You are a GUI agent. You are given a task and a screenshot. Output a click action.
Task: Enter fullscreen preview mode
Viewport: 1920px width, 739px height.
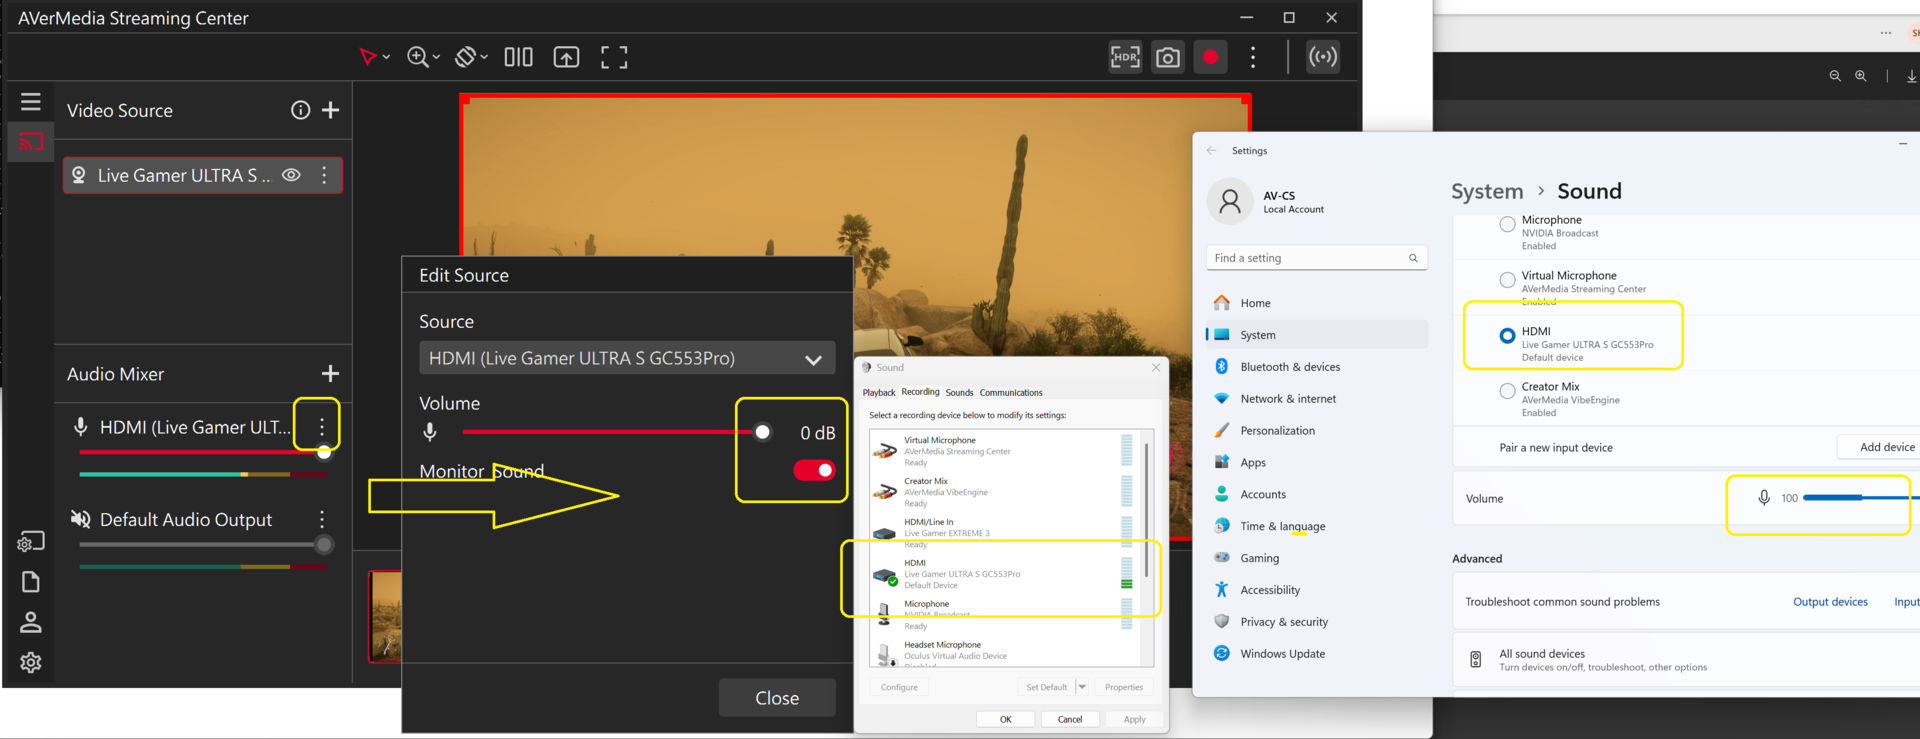(614, 57)
